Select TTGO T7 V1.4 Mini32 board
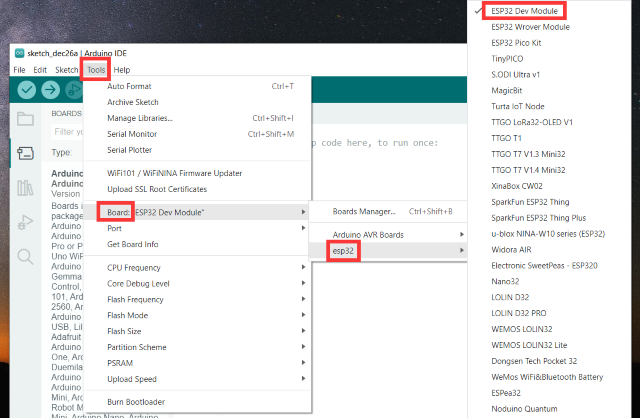Image resolution: width=640 pixels, height=418 pixels. click(549, 170)
